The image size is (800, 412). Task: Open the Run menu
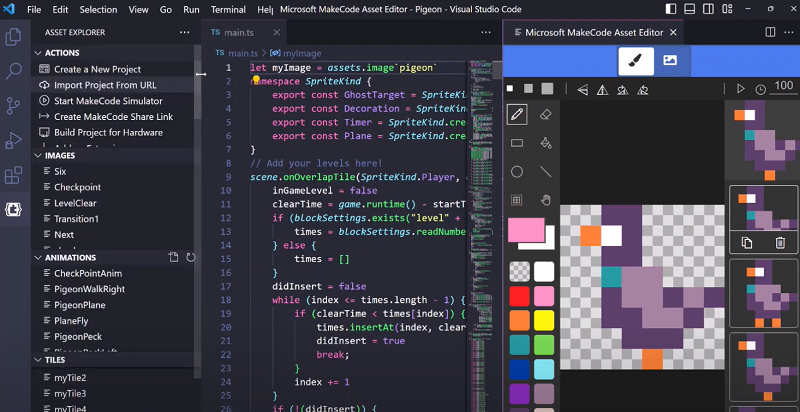pyautogui.click(x=191, y=9)
